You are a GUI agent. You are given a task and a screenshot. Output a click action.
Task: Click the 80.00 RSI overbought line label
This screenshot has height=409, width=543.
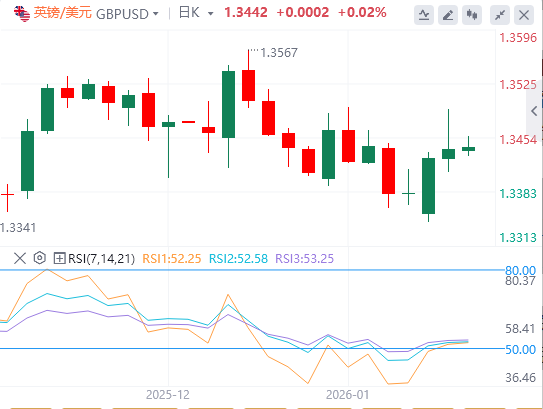[520, 270]
